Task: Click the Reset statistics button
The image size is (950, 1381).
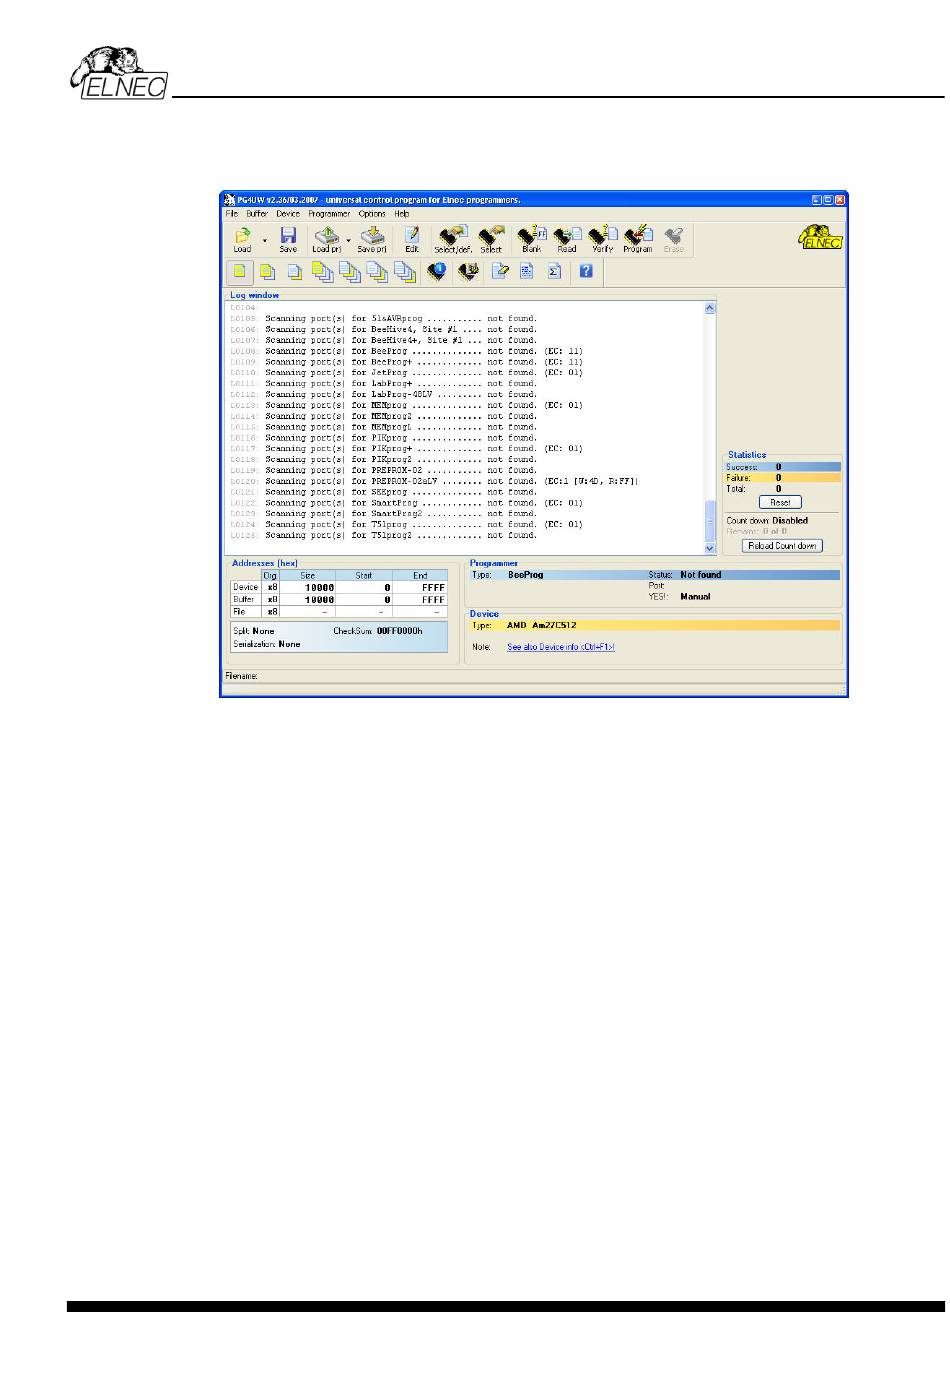Action: pos(780,503)
